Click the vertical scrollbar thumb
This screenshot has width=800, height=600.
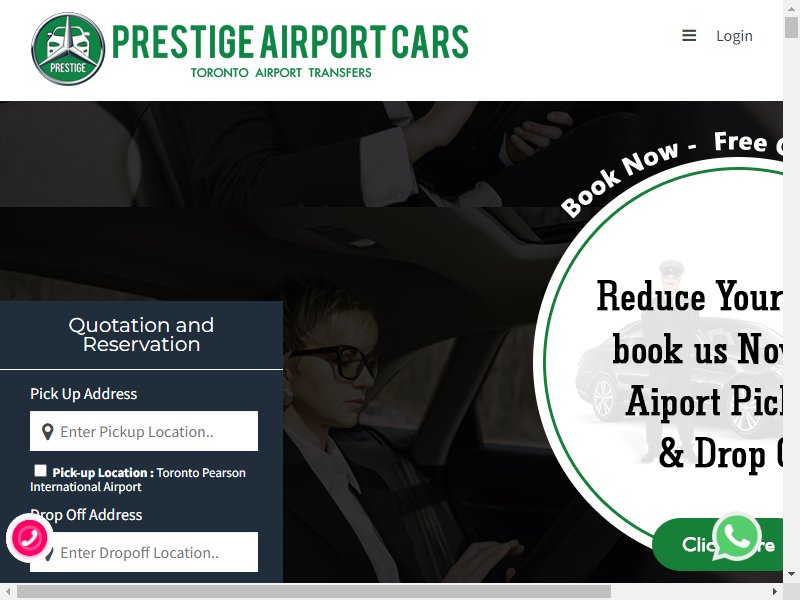pyautogui.click(x=791, y=27)
